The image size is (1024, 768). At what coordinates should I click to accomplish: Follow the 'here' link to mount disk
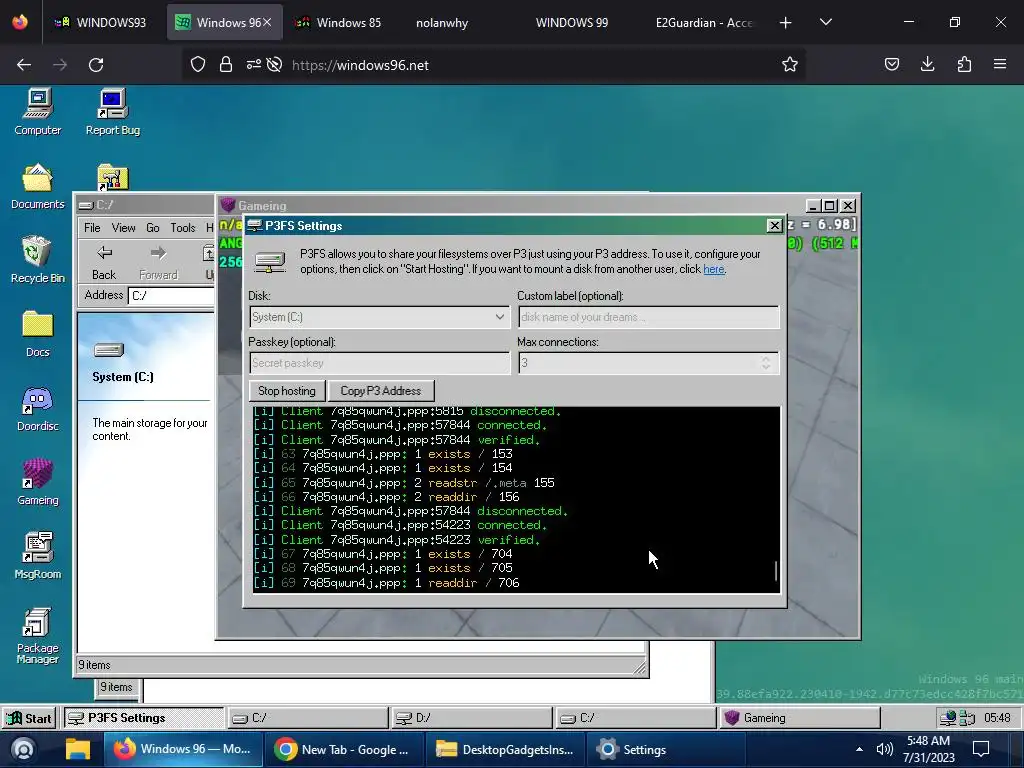point(713,269)
